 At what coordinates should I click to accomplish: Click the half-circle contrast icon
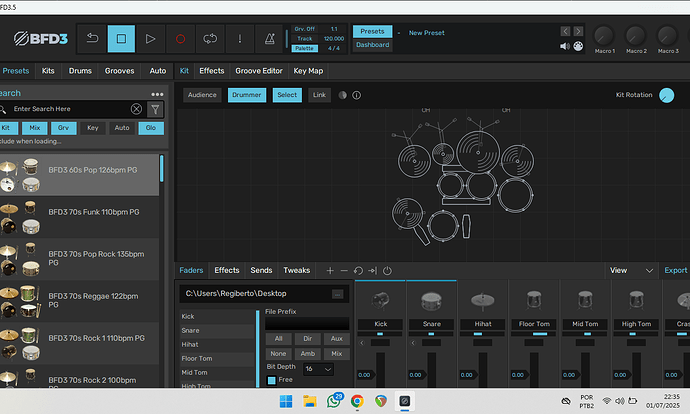342,95
